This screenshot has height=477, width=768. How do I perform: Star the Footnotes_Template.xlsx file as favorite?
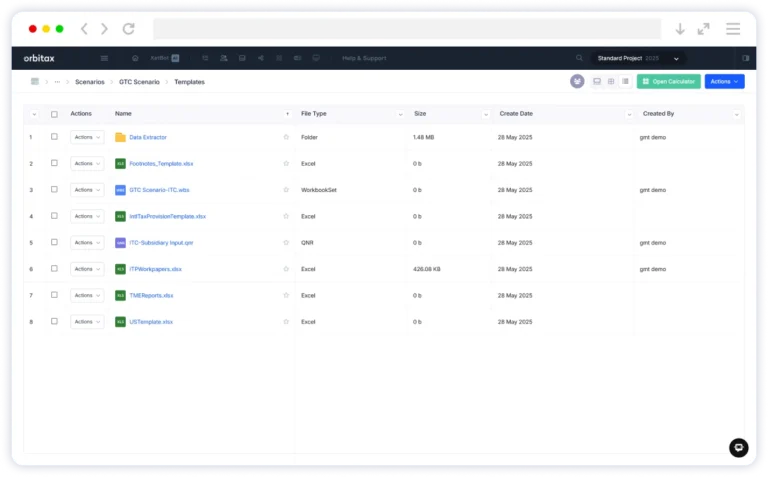[286, 163]
